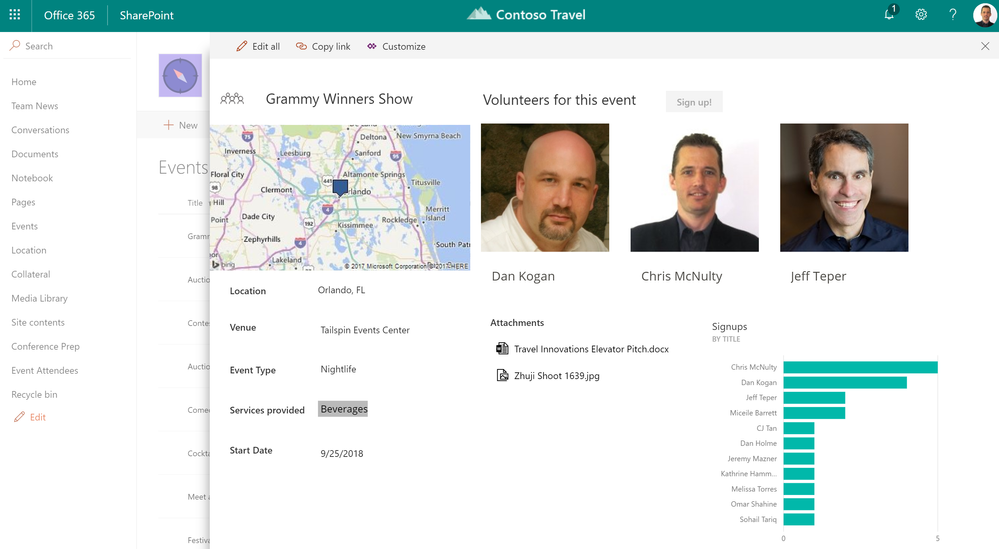The width and height of the screenshot is (999, 549).
Task: Click the Edit all pencil icon
Action: click(241, 46)
